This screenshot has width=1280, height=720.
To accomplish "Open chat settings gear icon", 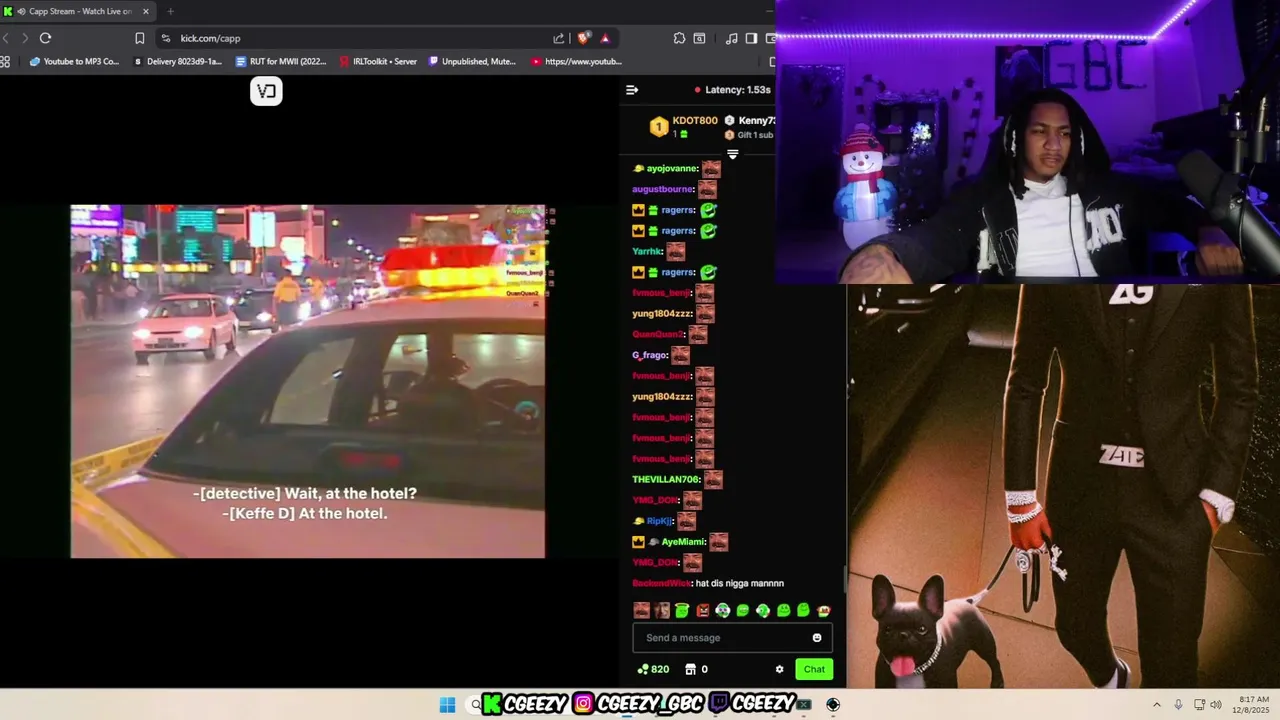I will [779, 669].
